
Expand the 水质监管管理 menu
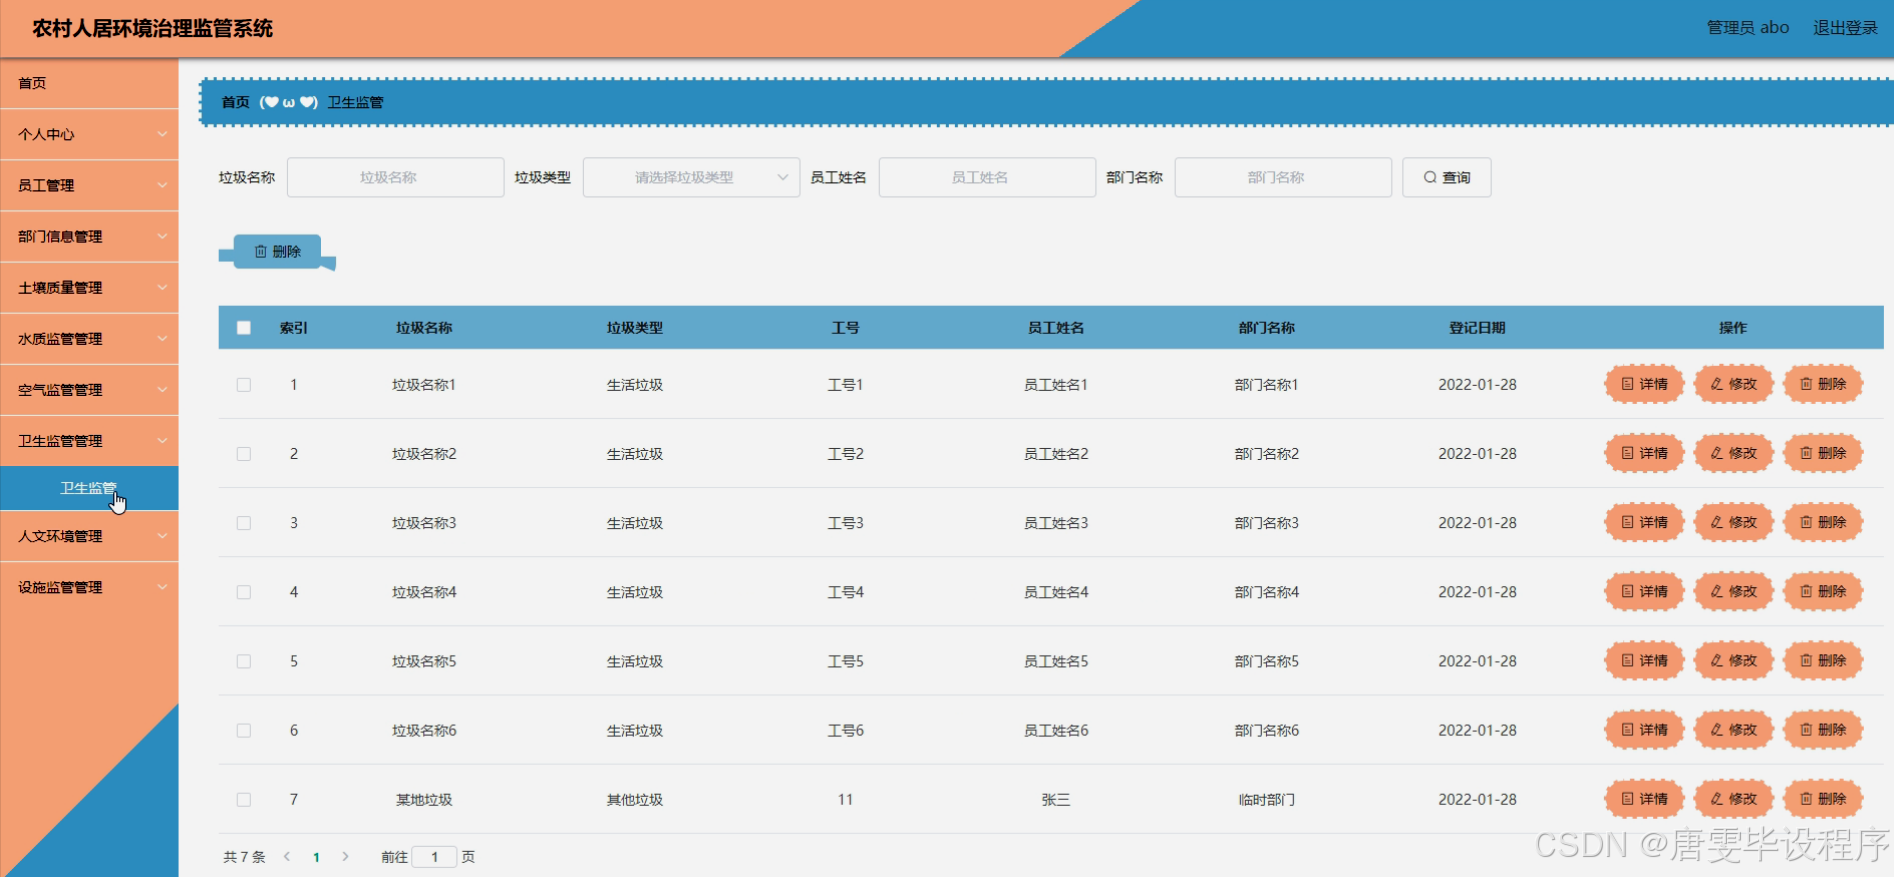tap(89, 338)
